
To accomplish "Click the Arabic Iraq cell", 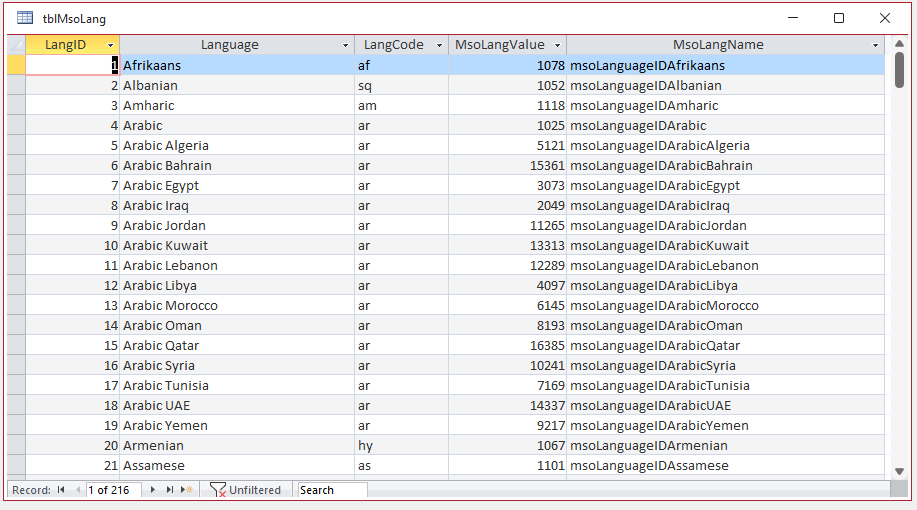I will coord(237,205).
